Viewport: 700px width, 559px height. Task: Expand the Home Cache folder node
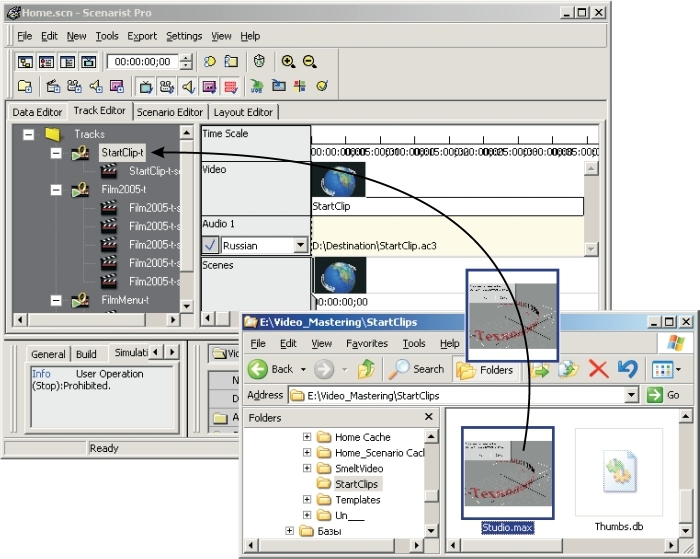308,437
